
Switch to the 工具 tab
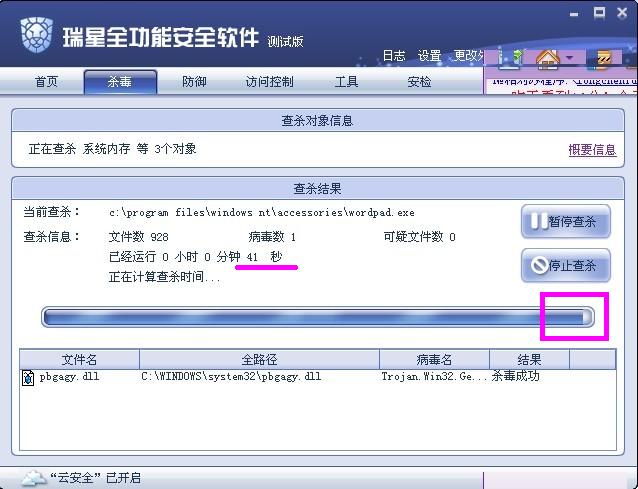[x=346, y=82]
